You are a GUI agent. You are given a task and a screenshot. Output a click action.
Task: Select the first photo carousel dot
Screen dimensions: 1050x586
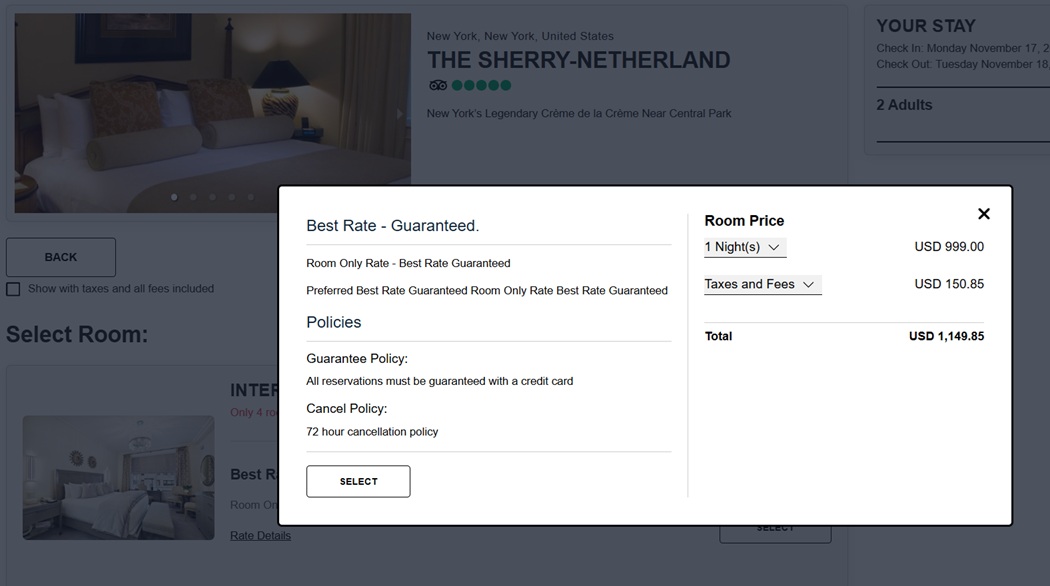(174, 197)
